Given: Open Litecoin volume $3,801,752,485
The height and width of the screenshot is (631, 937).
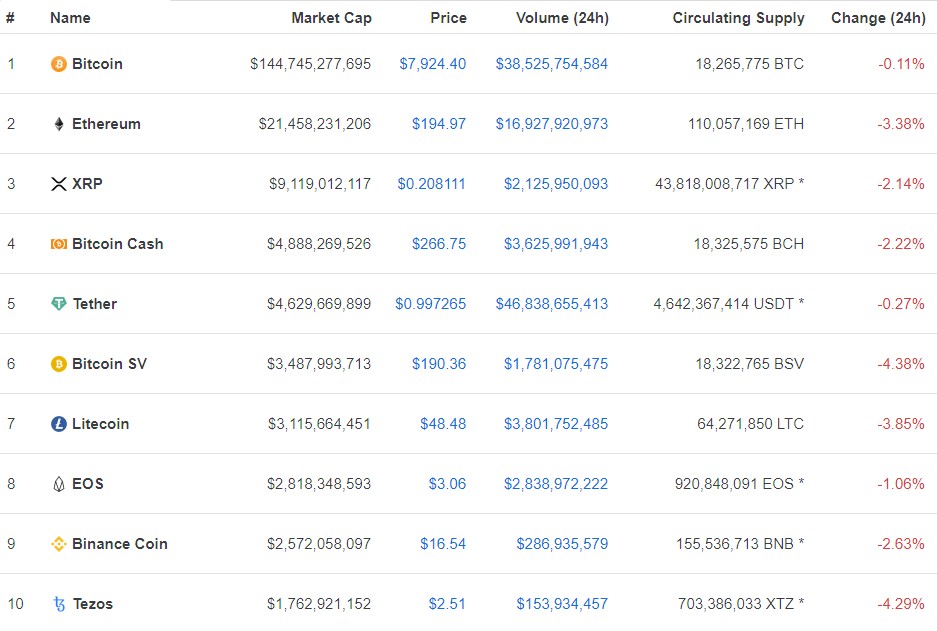Looking at the screenshot, I should coord(556,424).
